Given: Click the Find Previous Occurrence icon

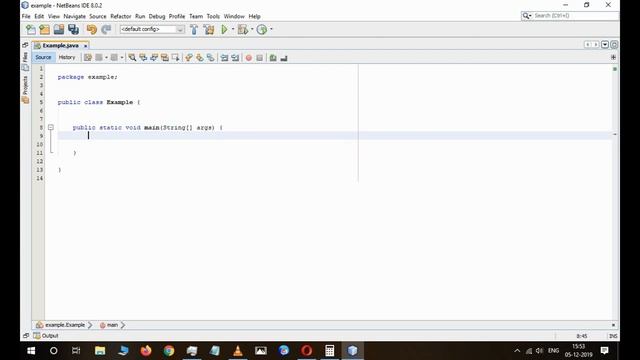Looking at the screenshot, I should point(143,58).
